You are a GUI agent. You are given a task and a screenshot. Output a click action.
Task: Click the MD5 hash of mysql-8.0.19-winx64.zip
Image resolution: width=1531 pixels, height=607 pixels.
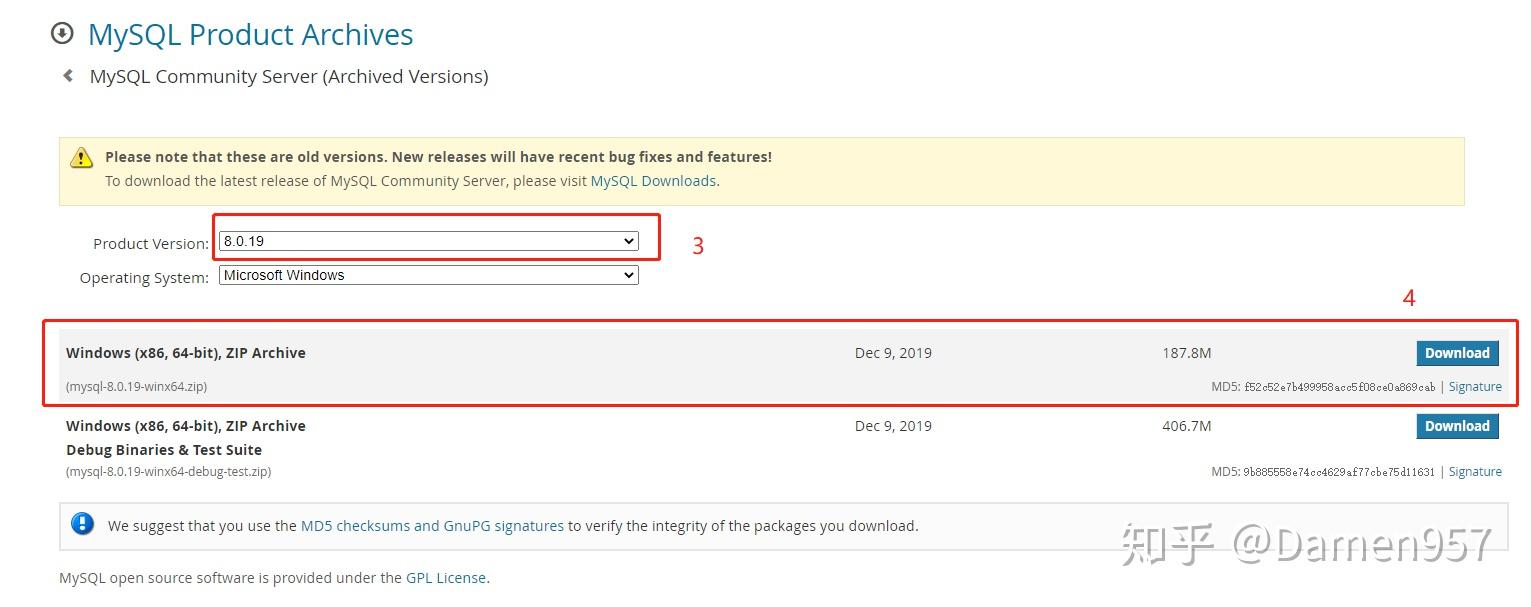1339,387
